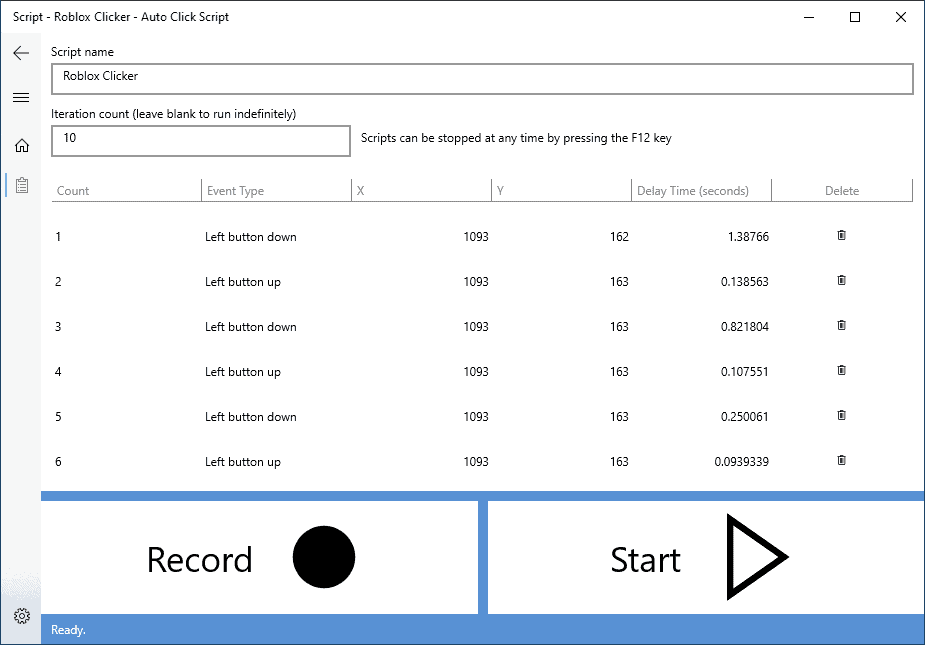Image resolution: width=925 pixels, height=645 pixels.
Task: Click the Count column header
Action: [75, 190]
